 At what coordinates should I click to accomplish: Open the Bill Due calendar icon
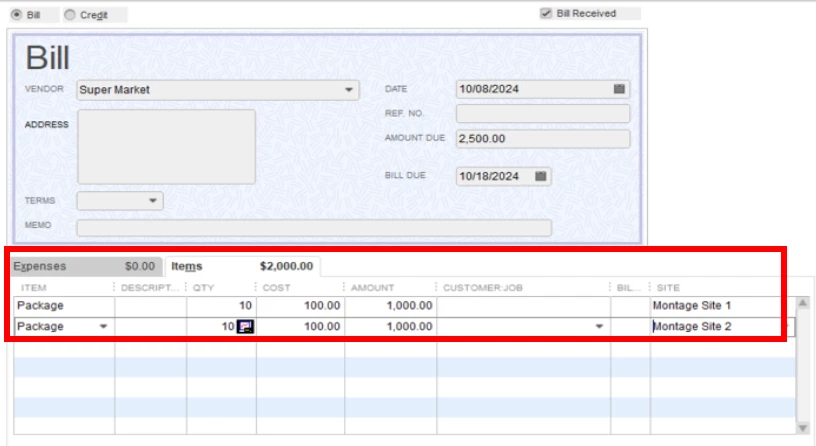pyautogui.click(x=541, y=176)
